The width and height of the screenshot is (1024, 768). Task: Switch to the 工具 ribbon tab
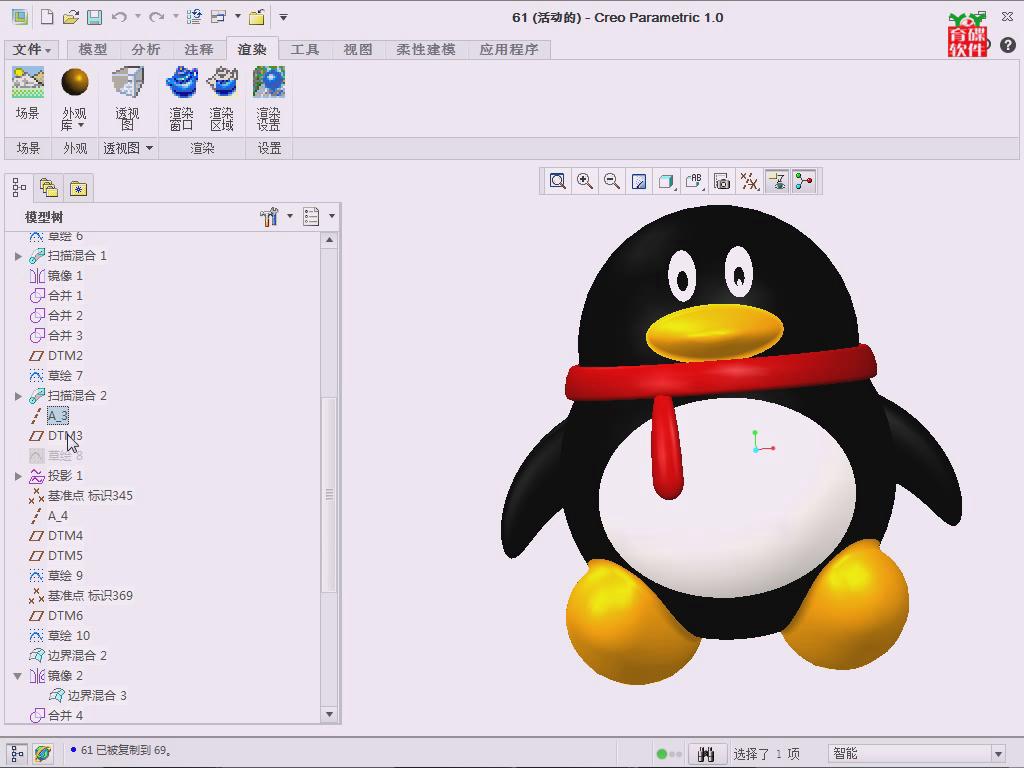(x=305, y=50)
